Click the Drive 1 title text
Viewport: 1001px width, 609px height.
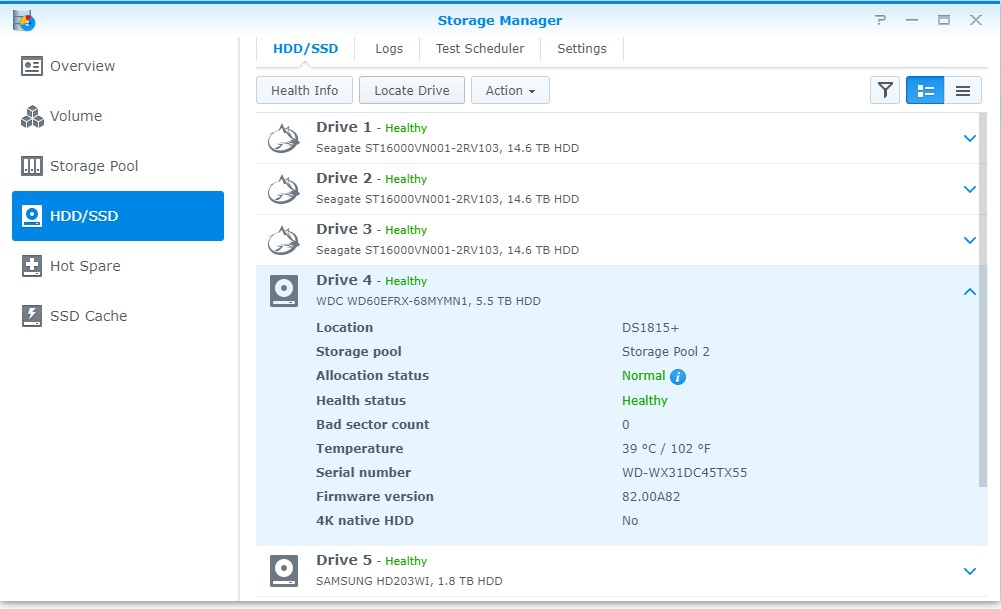343,127
